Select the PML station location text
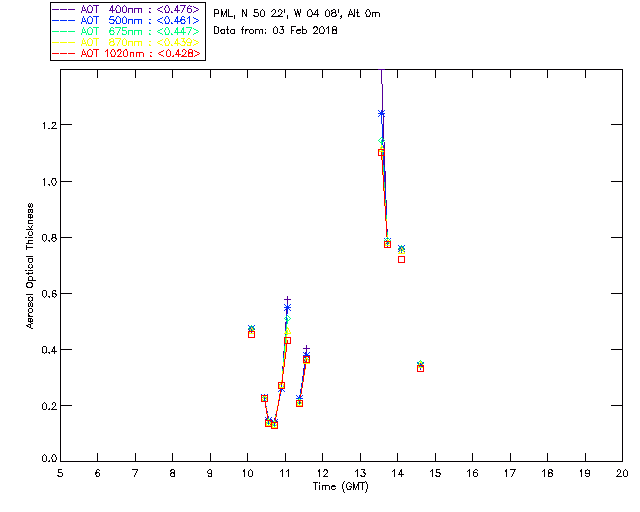 [x=297, y=14]
